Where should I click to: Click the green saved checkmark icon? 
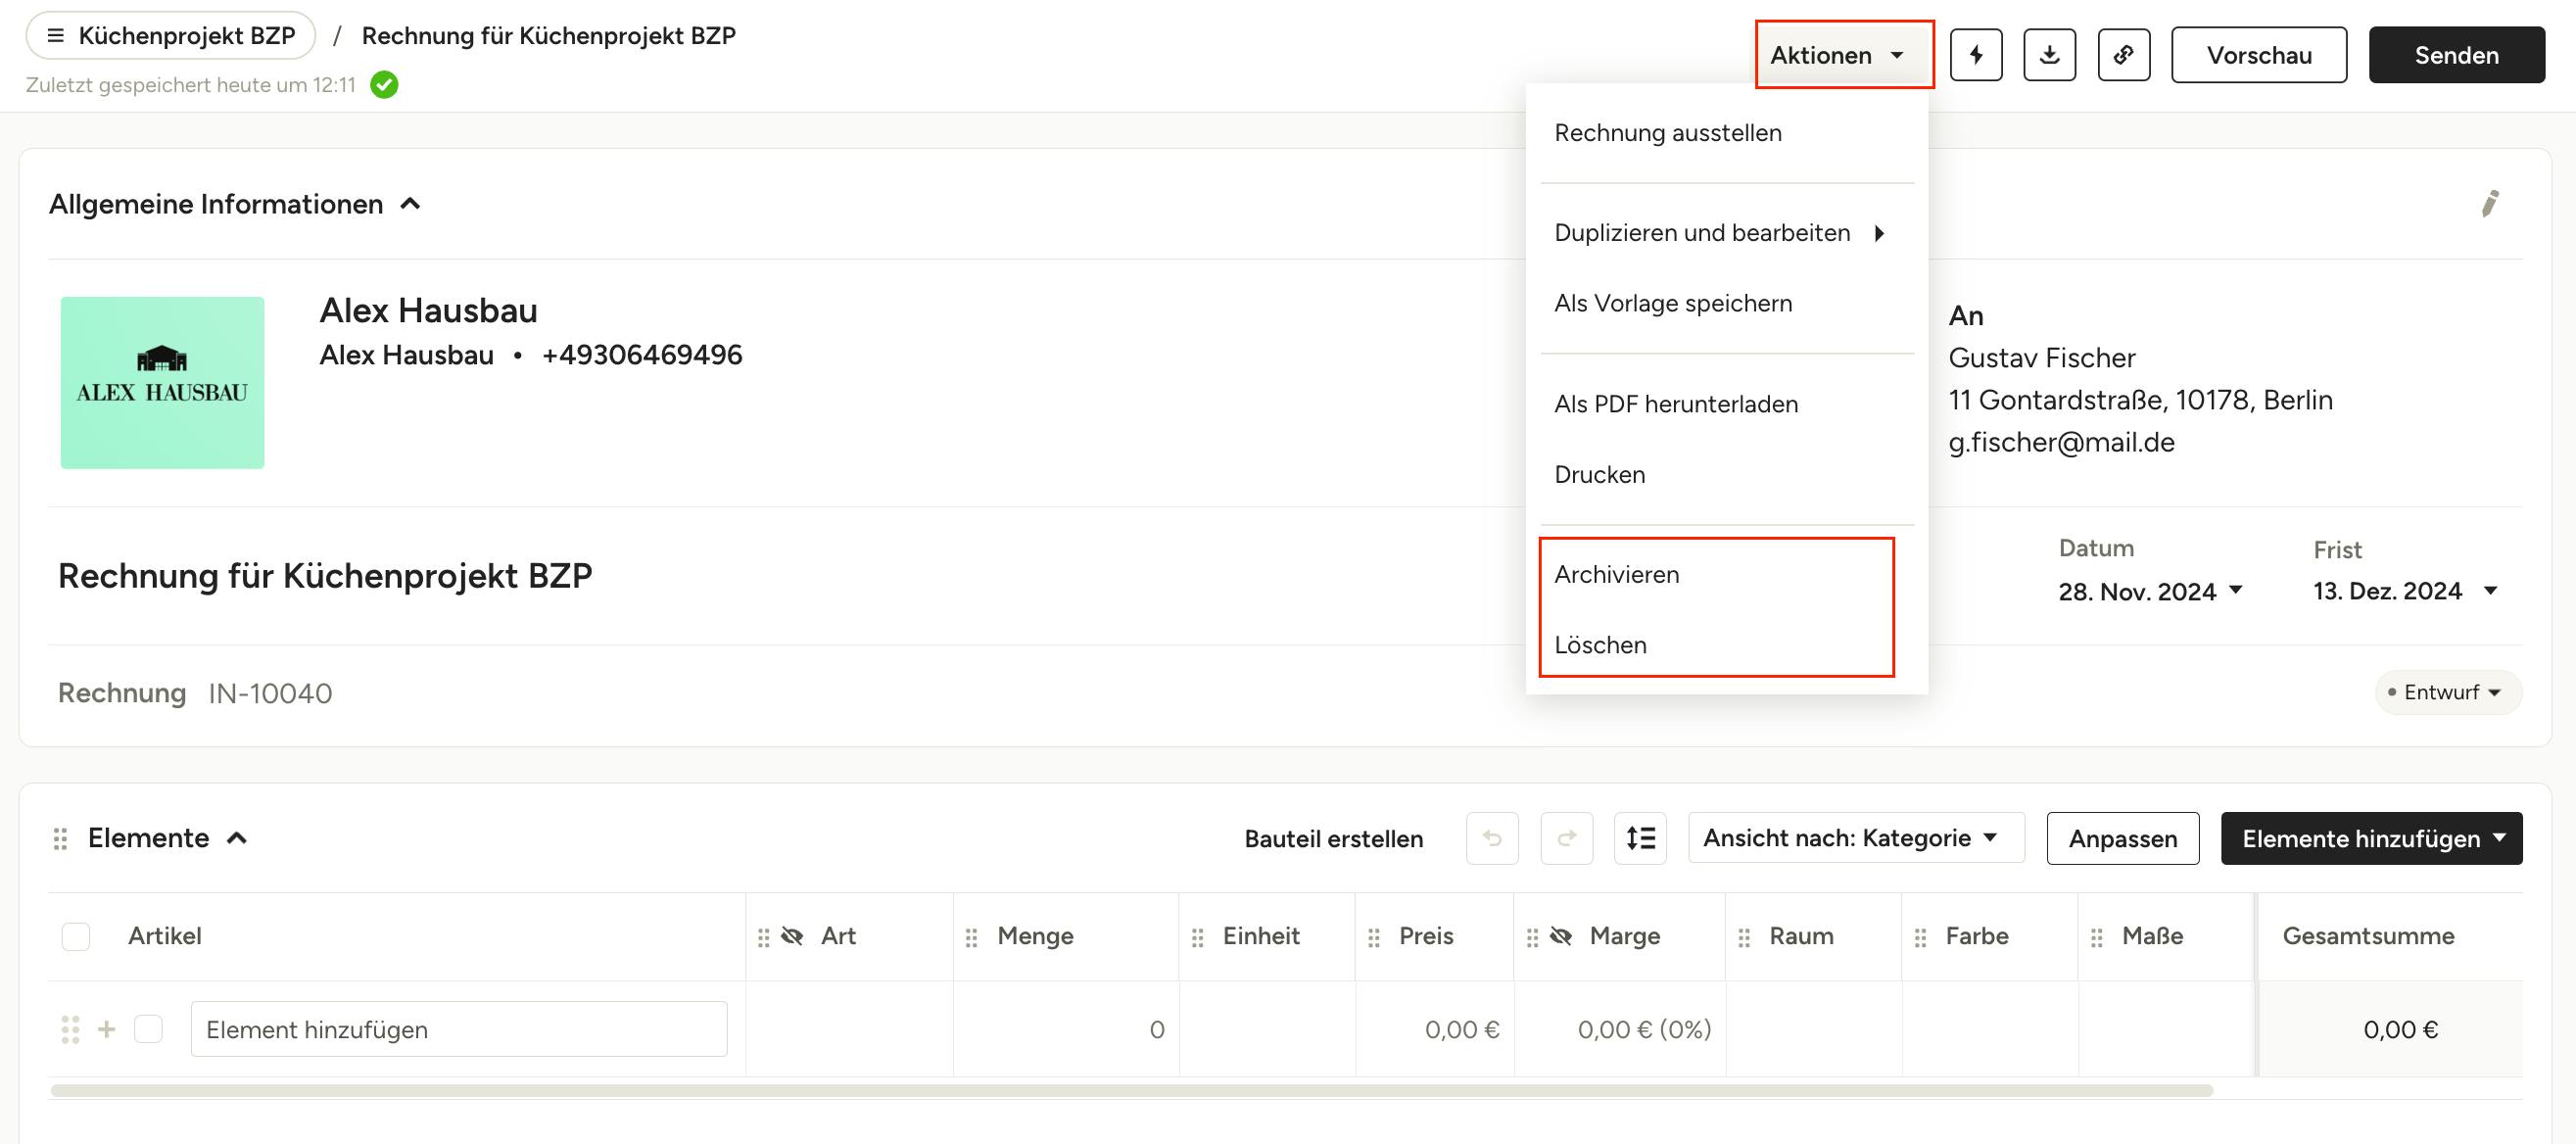(x=384, y=85)
